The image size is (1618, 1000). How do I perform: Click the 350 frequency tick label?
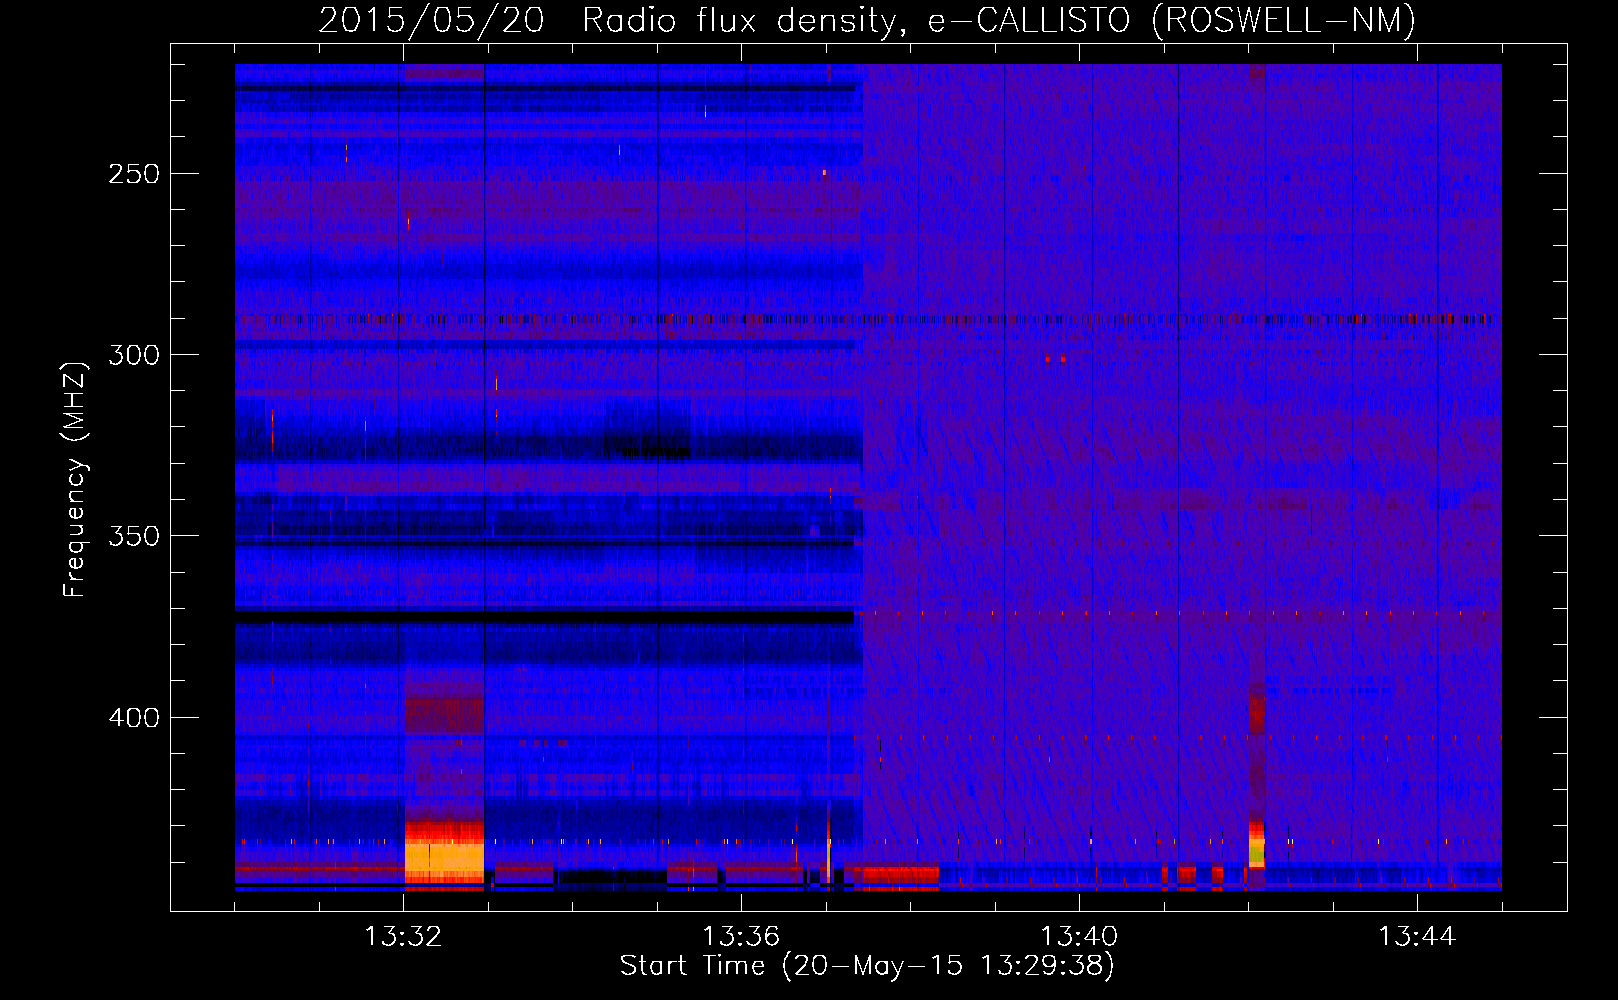(134, 536)
